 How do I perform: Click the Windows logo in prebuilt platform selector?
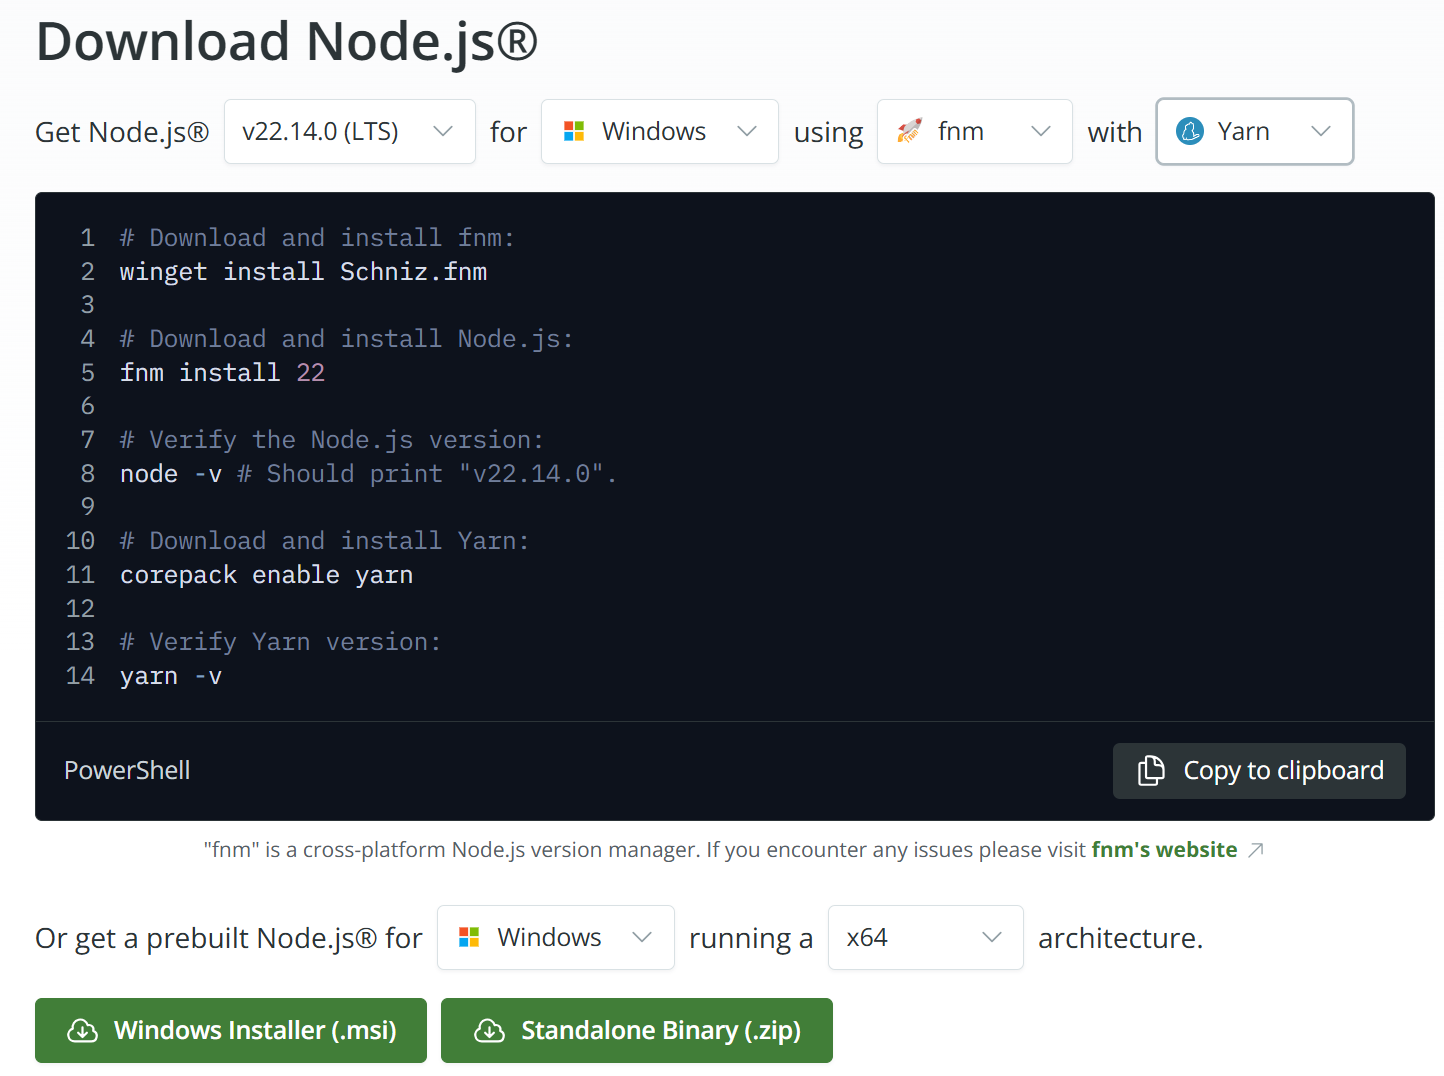coord(469,937)
